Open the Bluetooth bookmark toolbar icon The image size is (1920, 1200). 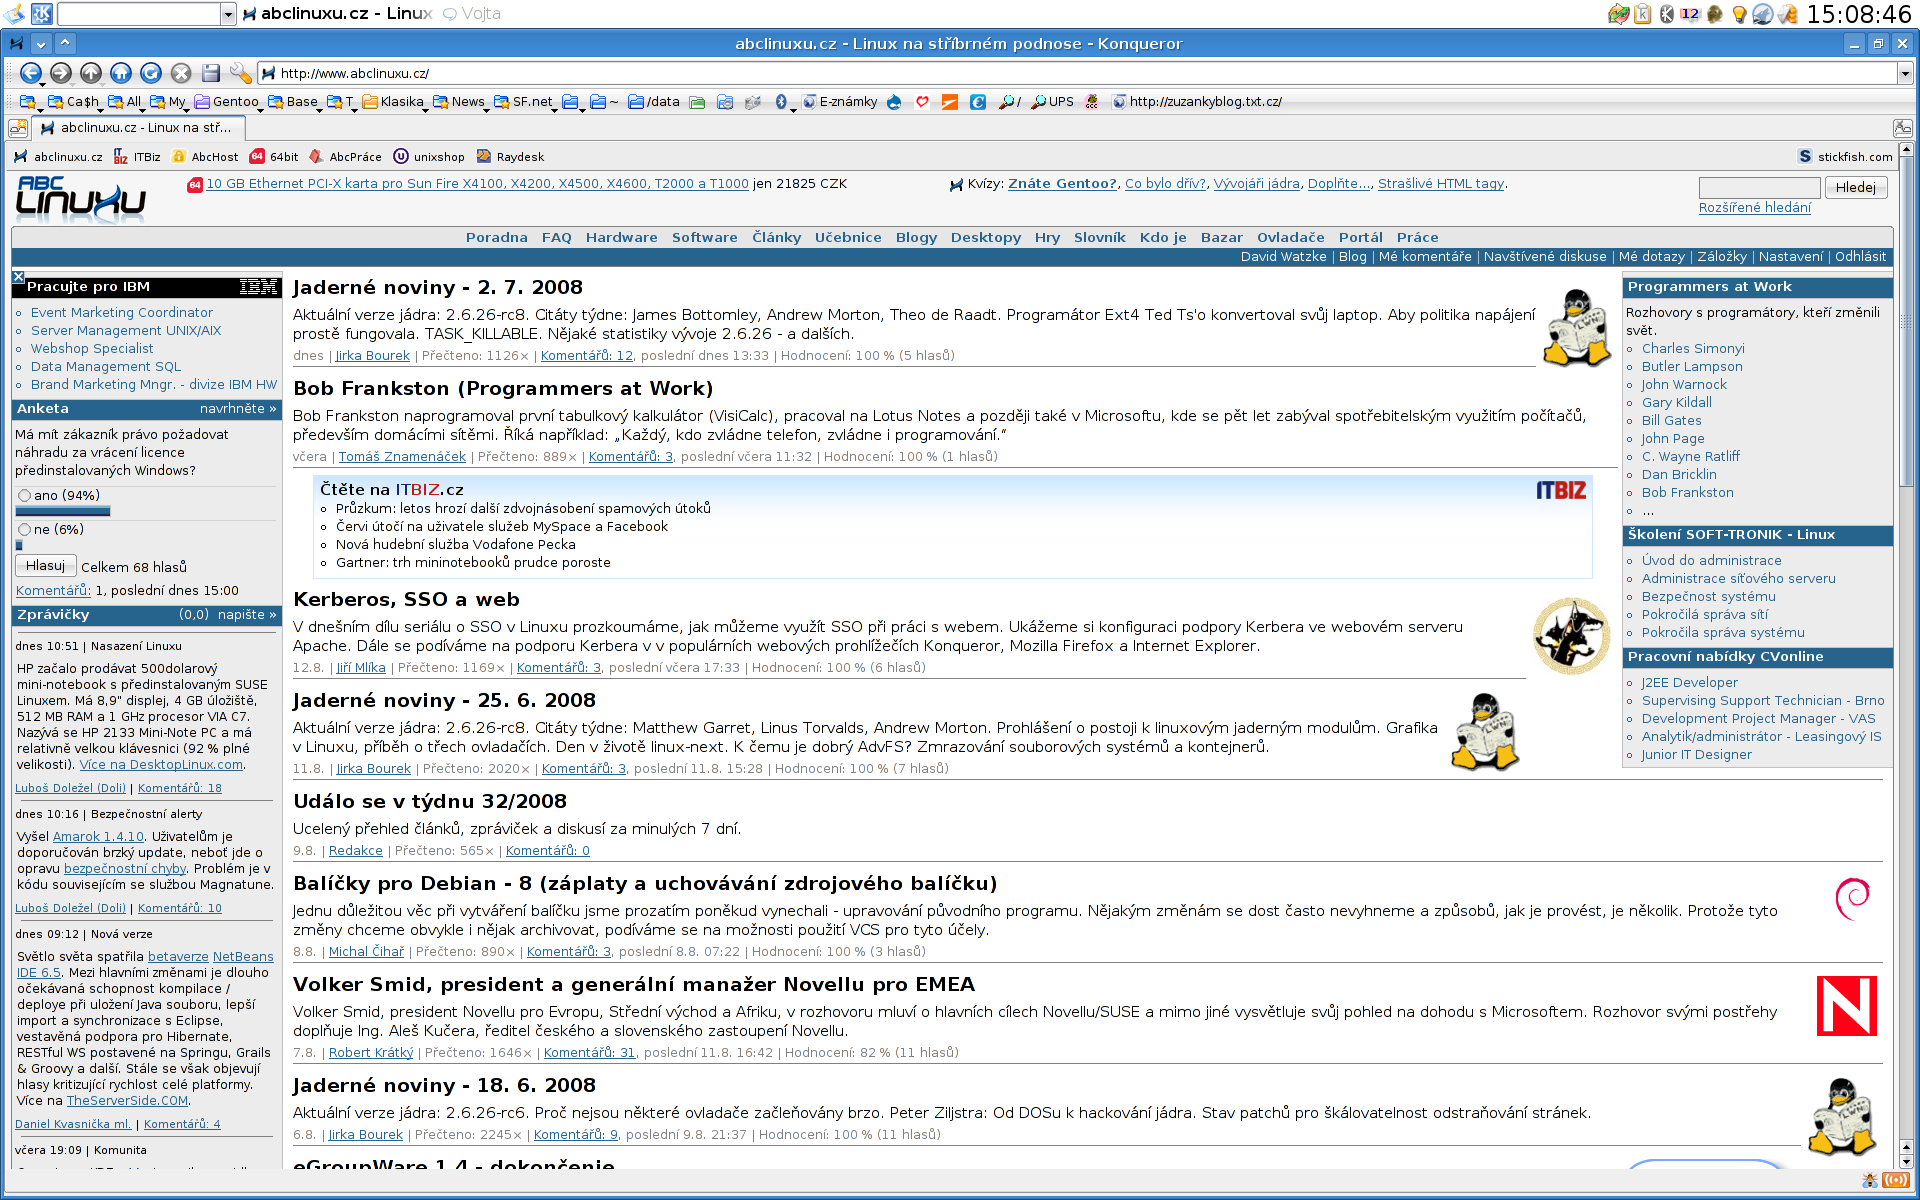[x=781, y=102]
